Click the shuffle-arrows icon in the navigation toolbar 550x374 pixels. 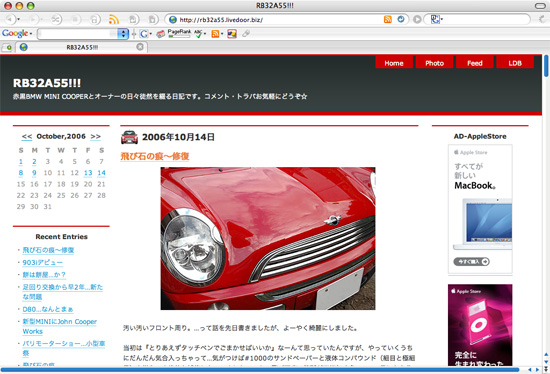point(56,19)
